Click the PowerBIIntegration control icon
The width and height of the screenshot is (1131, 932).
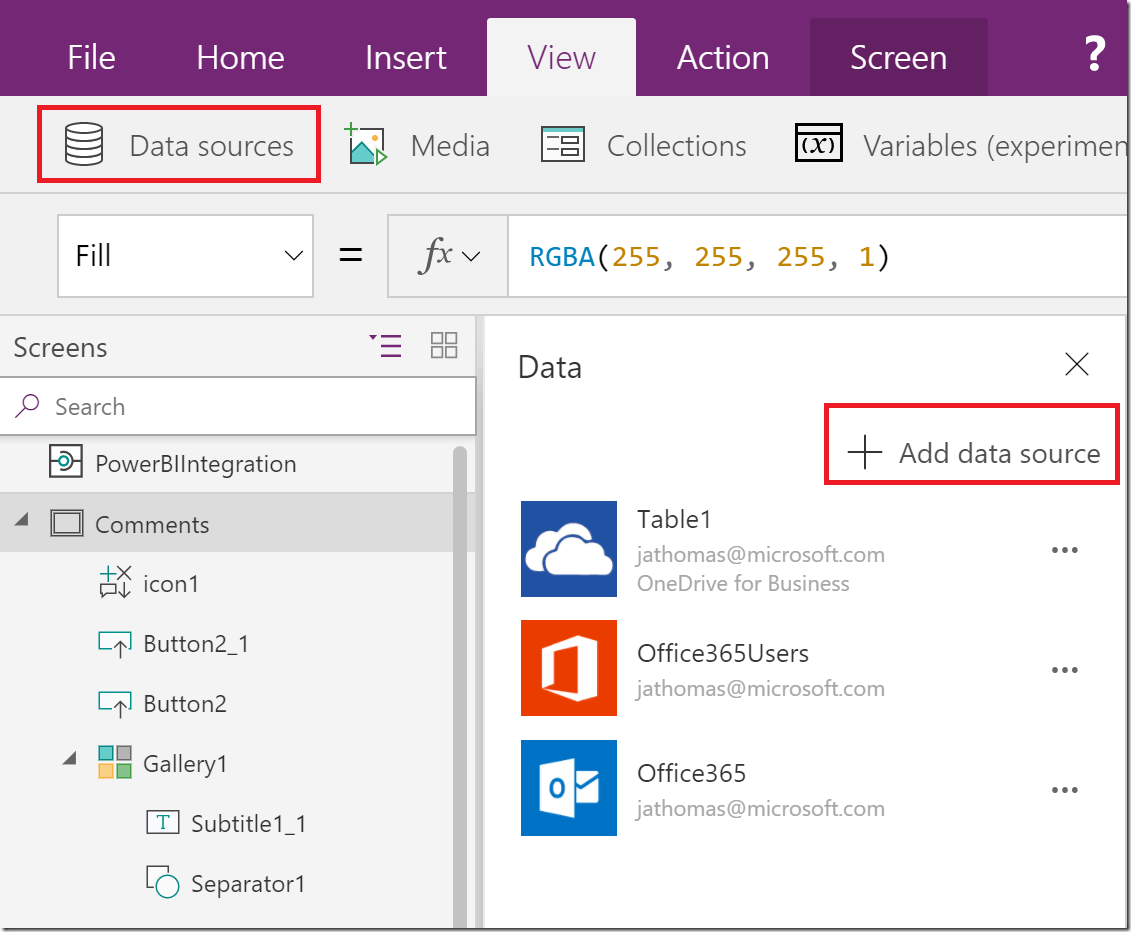click(66, 461)
